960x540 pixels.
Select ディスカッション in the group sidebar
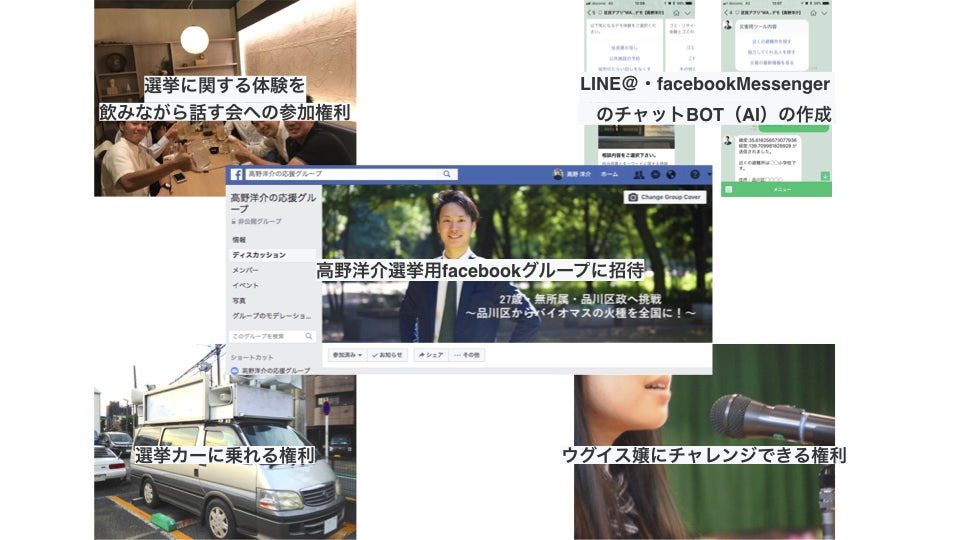tap(259, 255)
